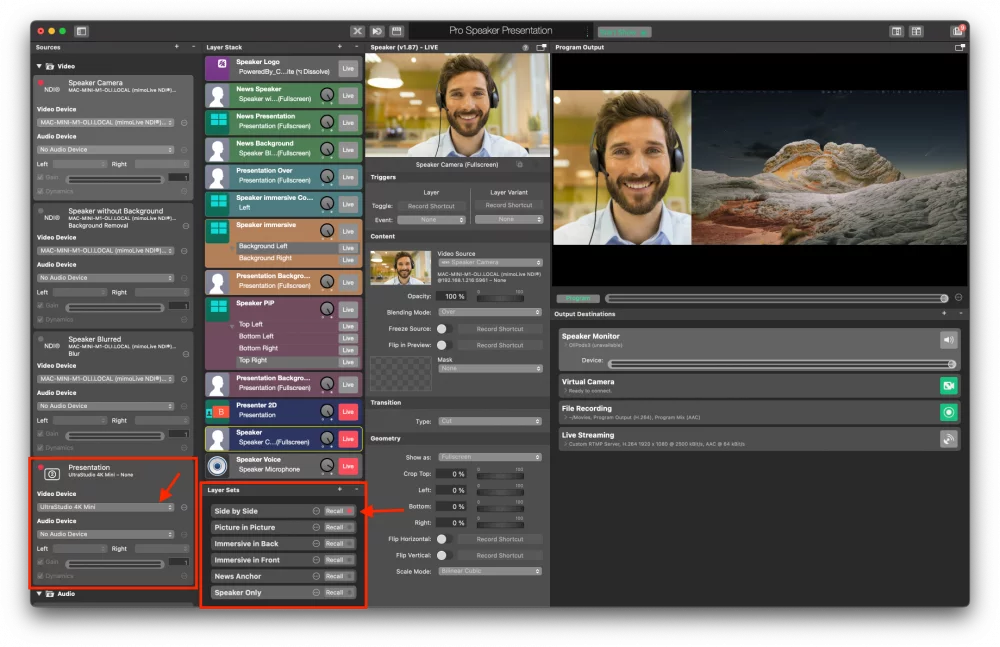Click the notification icon with red badge
The image size is (1000, 647).
pos(957,31)
